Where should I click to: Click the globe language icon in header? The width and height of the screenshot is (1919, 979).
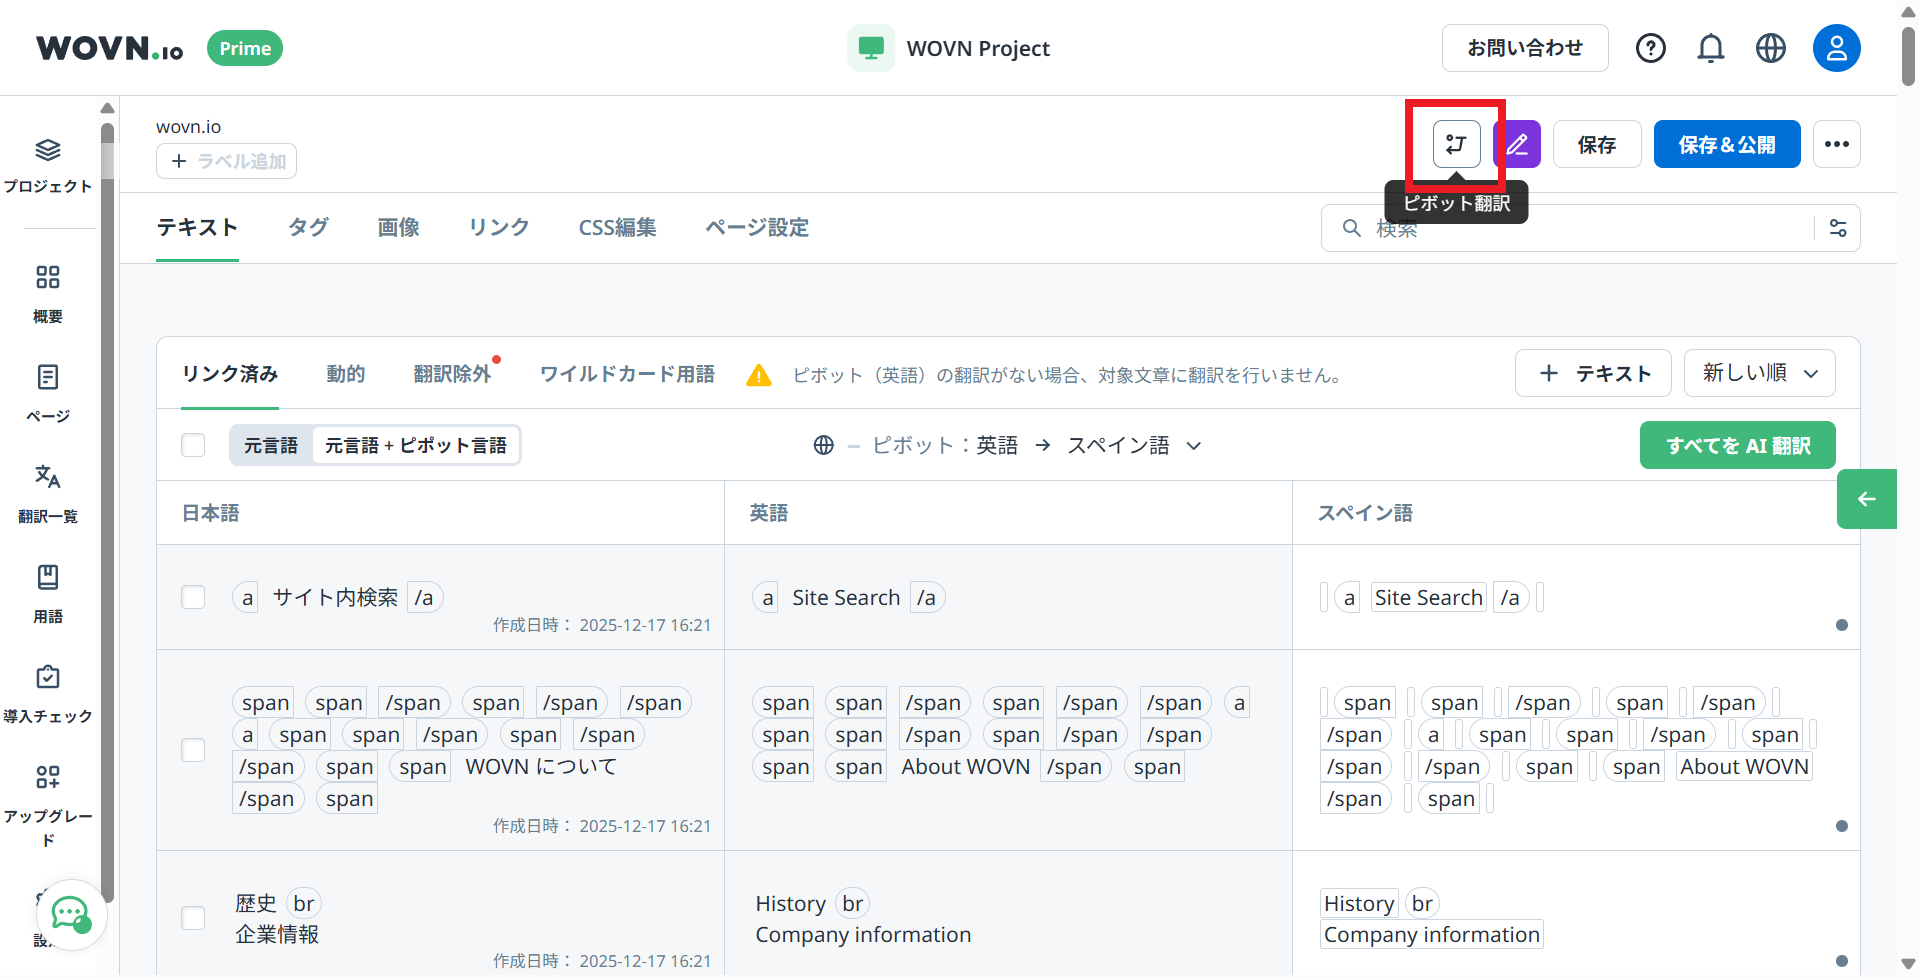click(1770, 48)
